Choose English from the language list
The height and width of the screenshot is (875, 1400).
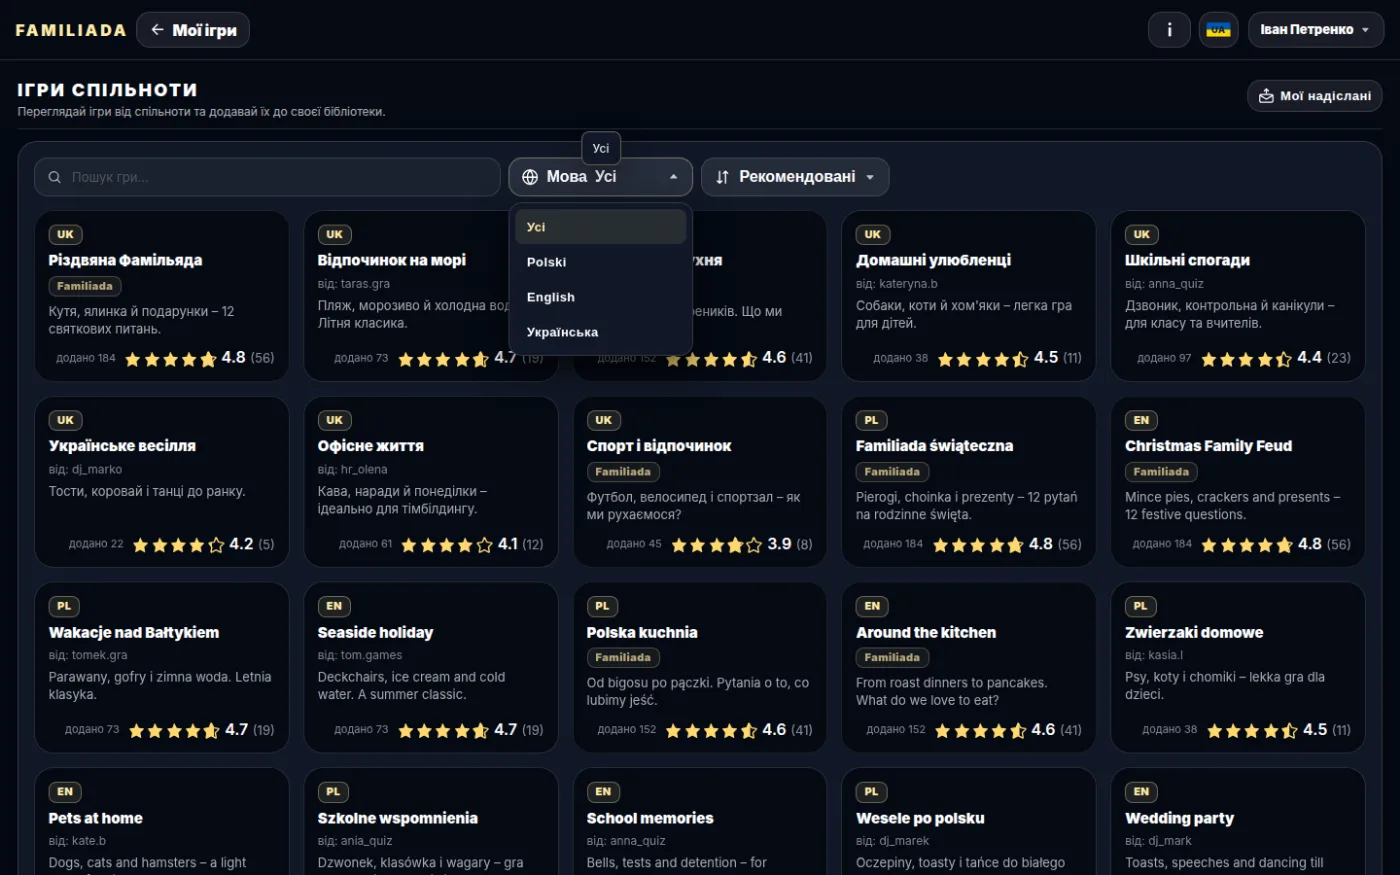(x=600, y=297)
